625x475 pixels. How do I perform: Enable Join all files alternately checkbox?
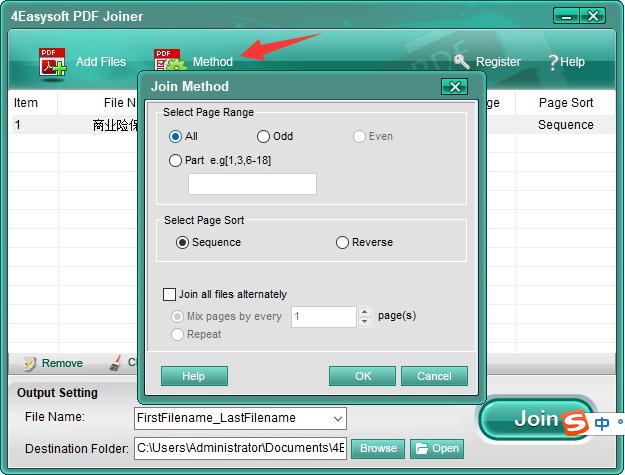[x=169, y=295]
